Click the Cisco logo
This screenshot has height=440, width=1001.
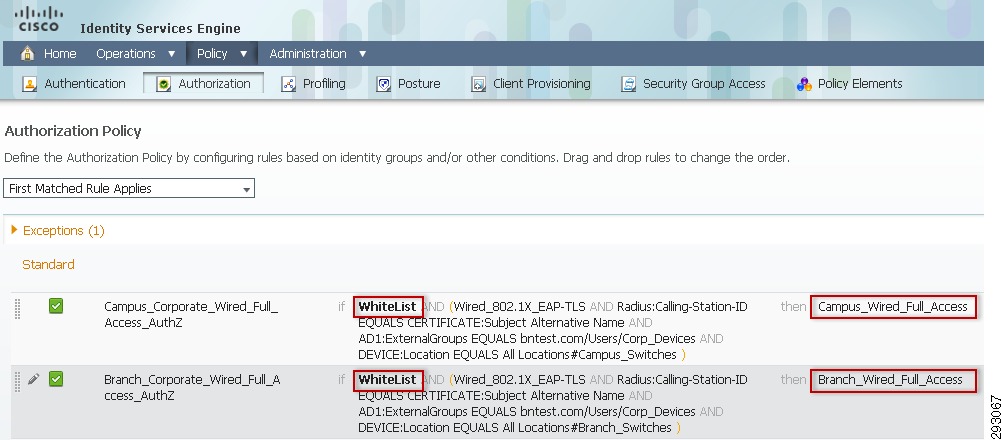[x=39, y=20]
